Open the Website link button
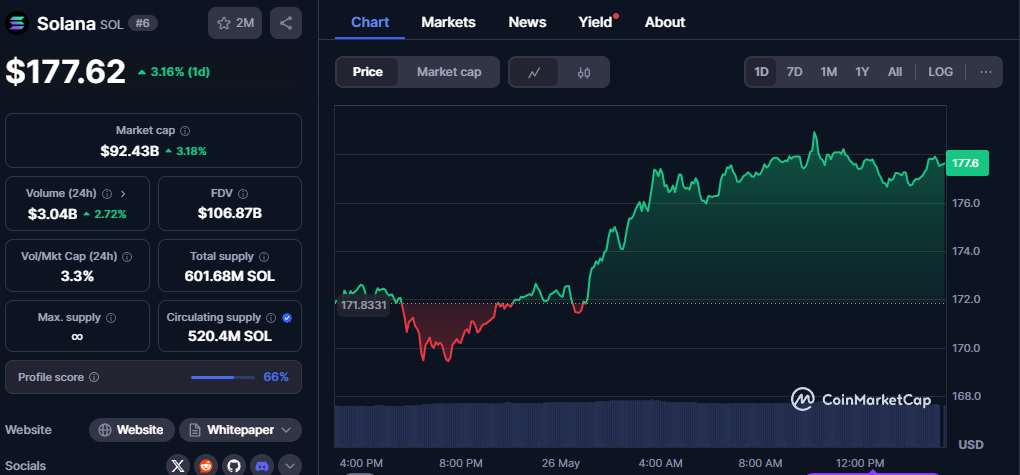Screen dimensions: 1020x475 point(131,430)
